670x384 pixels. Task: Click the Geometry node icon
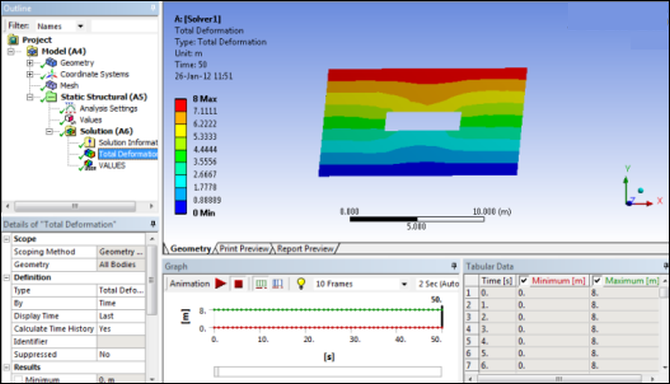point(51,63)
